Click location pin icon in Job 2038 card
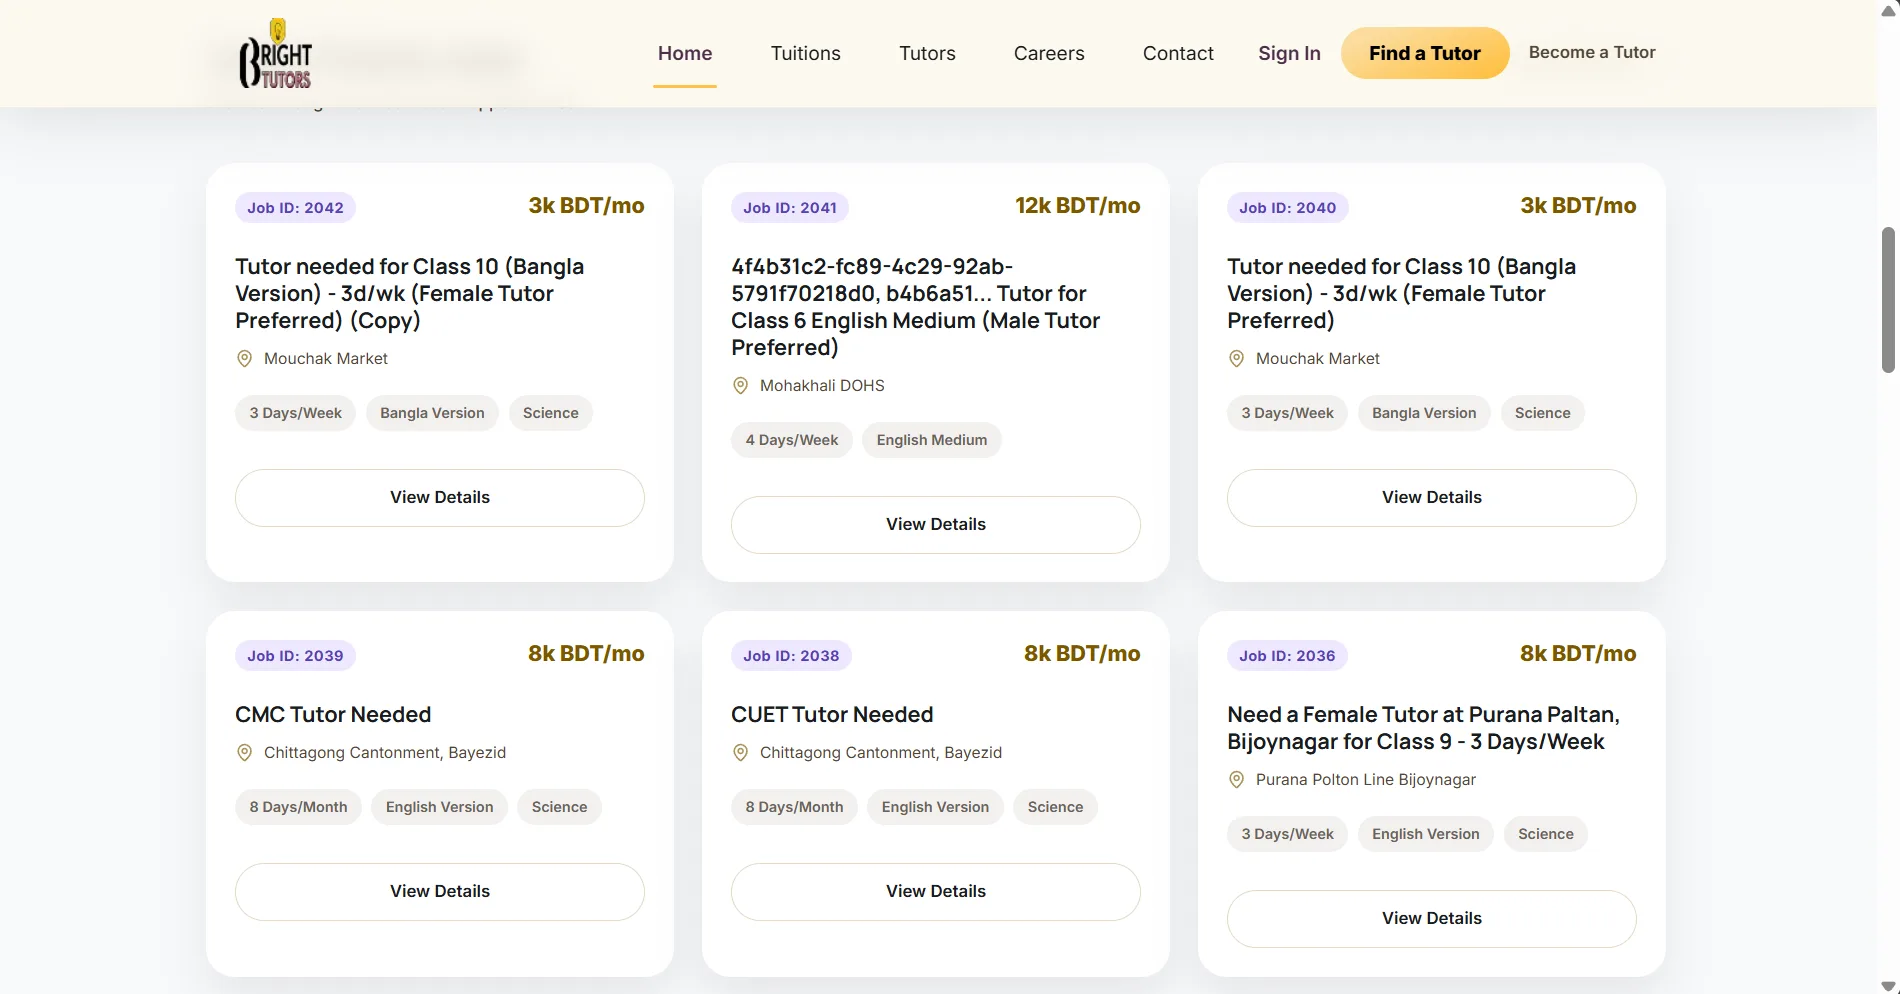The width and height of the screenshot is (1900, 994). tap(740, 753)
